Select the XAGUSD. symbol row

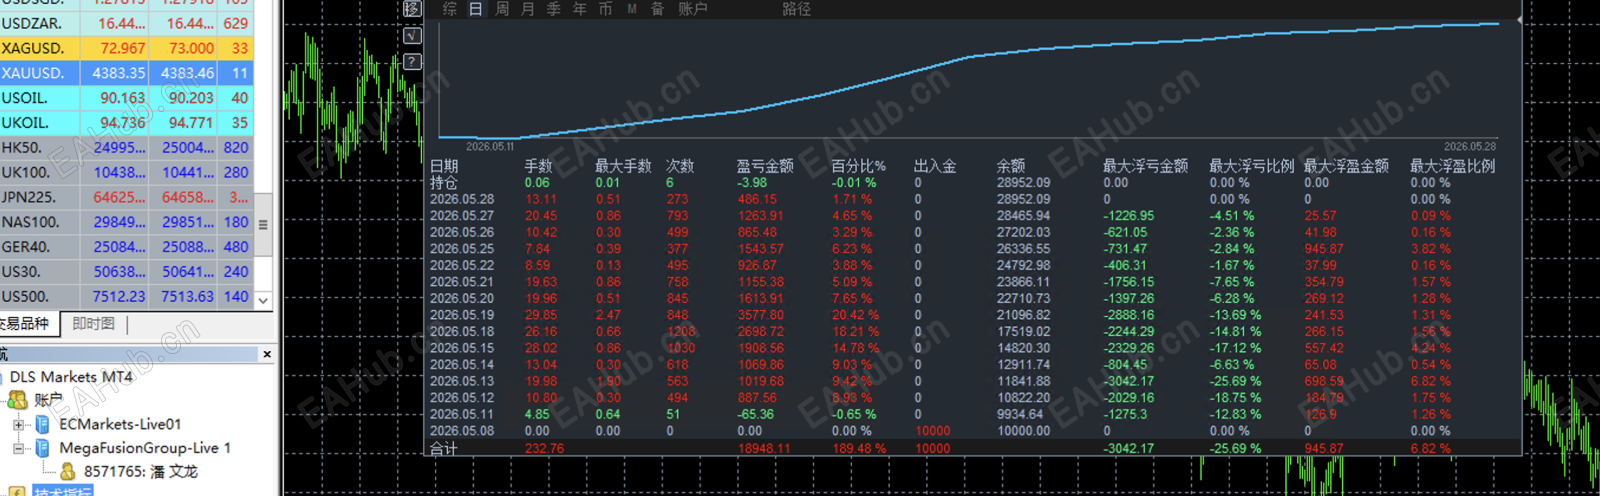[x=126, y=48]
